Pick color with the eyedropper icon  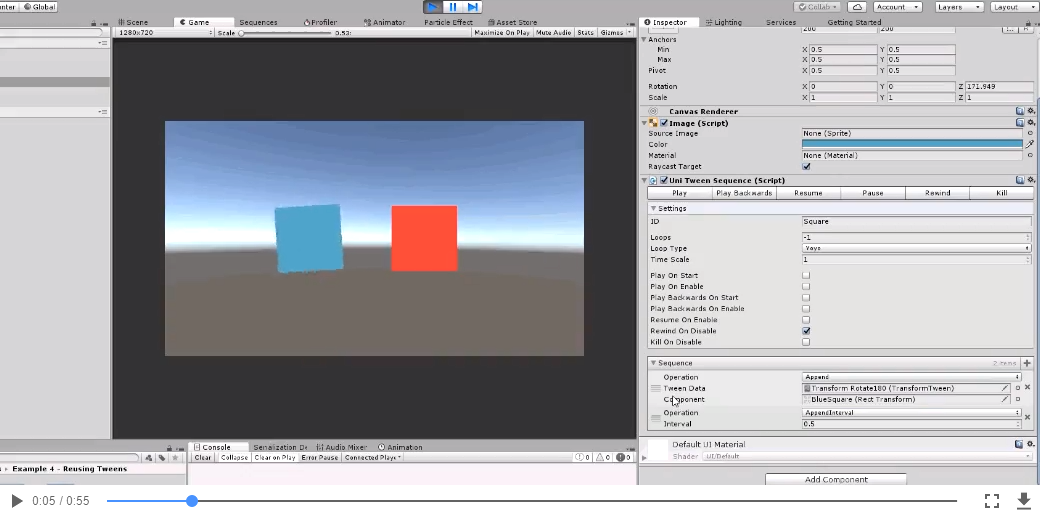point(1030,144)
